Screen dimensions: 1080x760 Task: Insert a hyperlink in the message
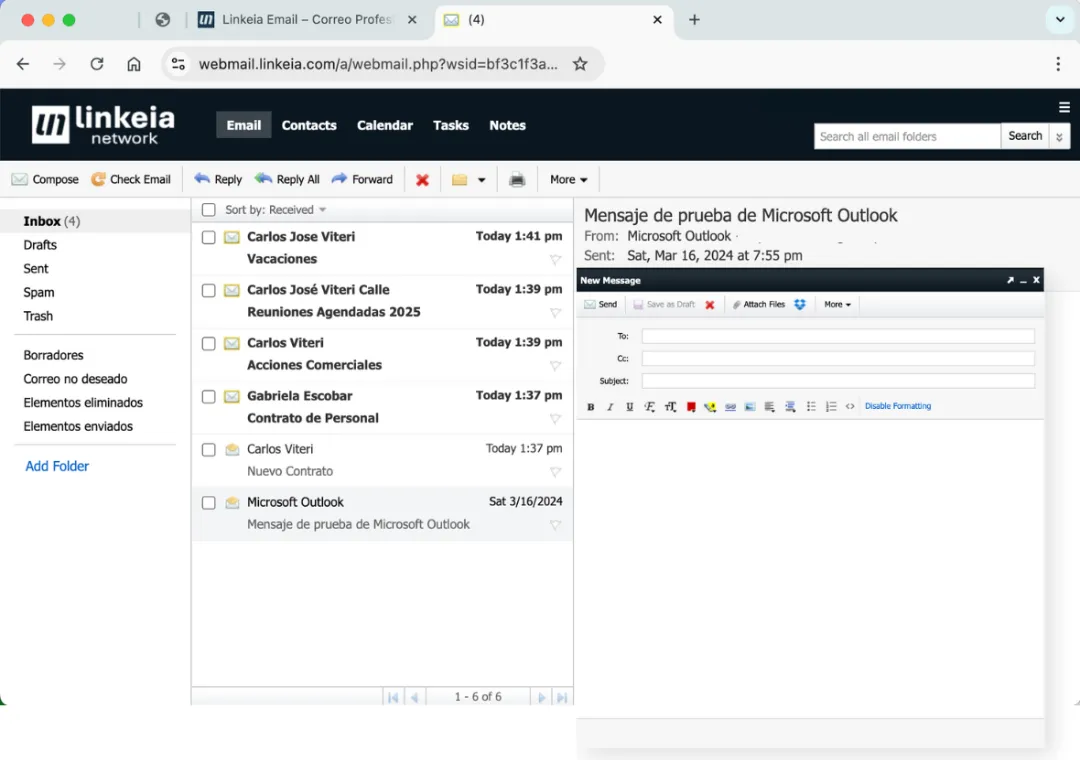[730, 407]
